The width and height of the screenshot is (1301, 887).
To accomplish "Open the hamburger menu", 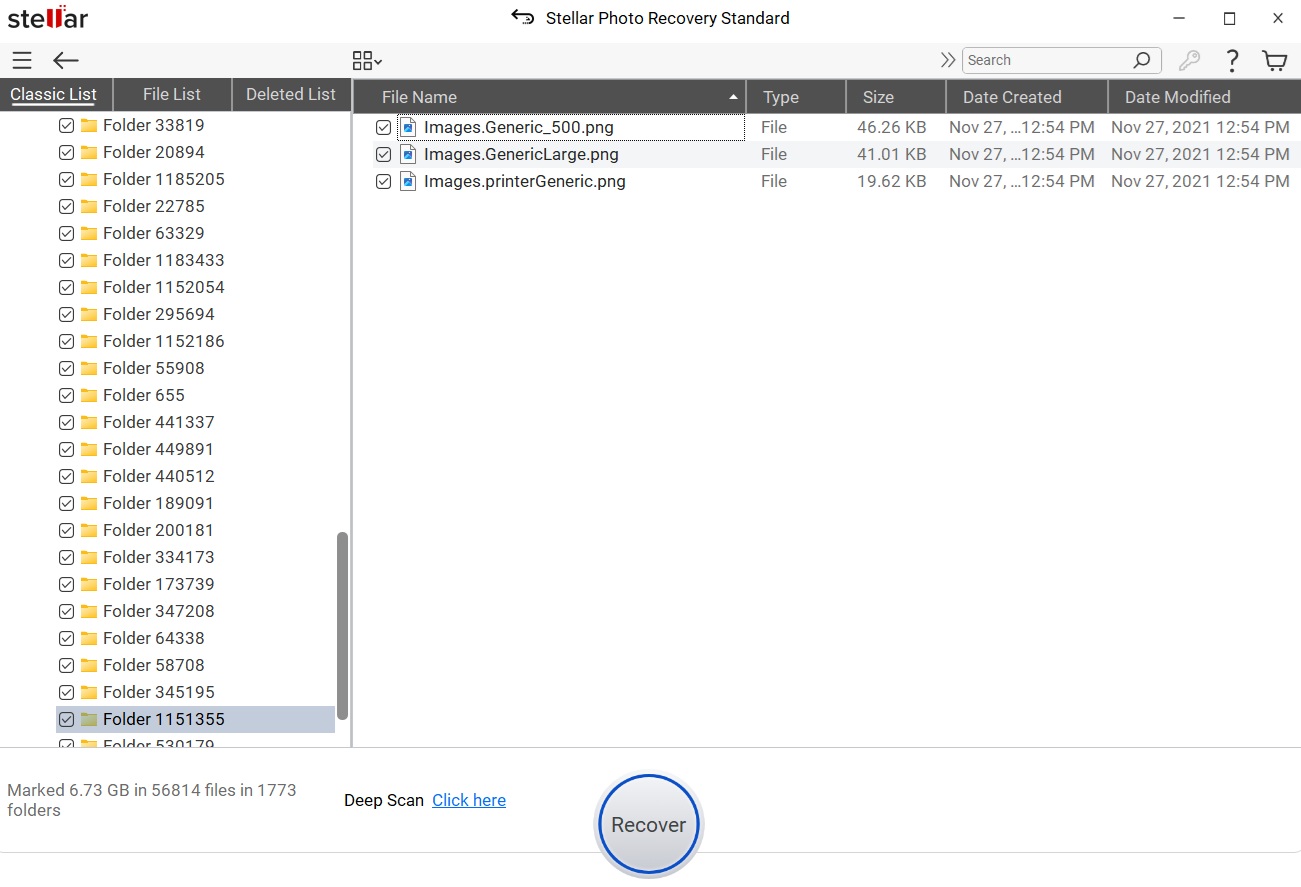I will pos(22,61).
